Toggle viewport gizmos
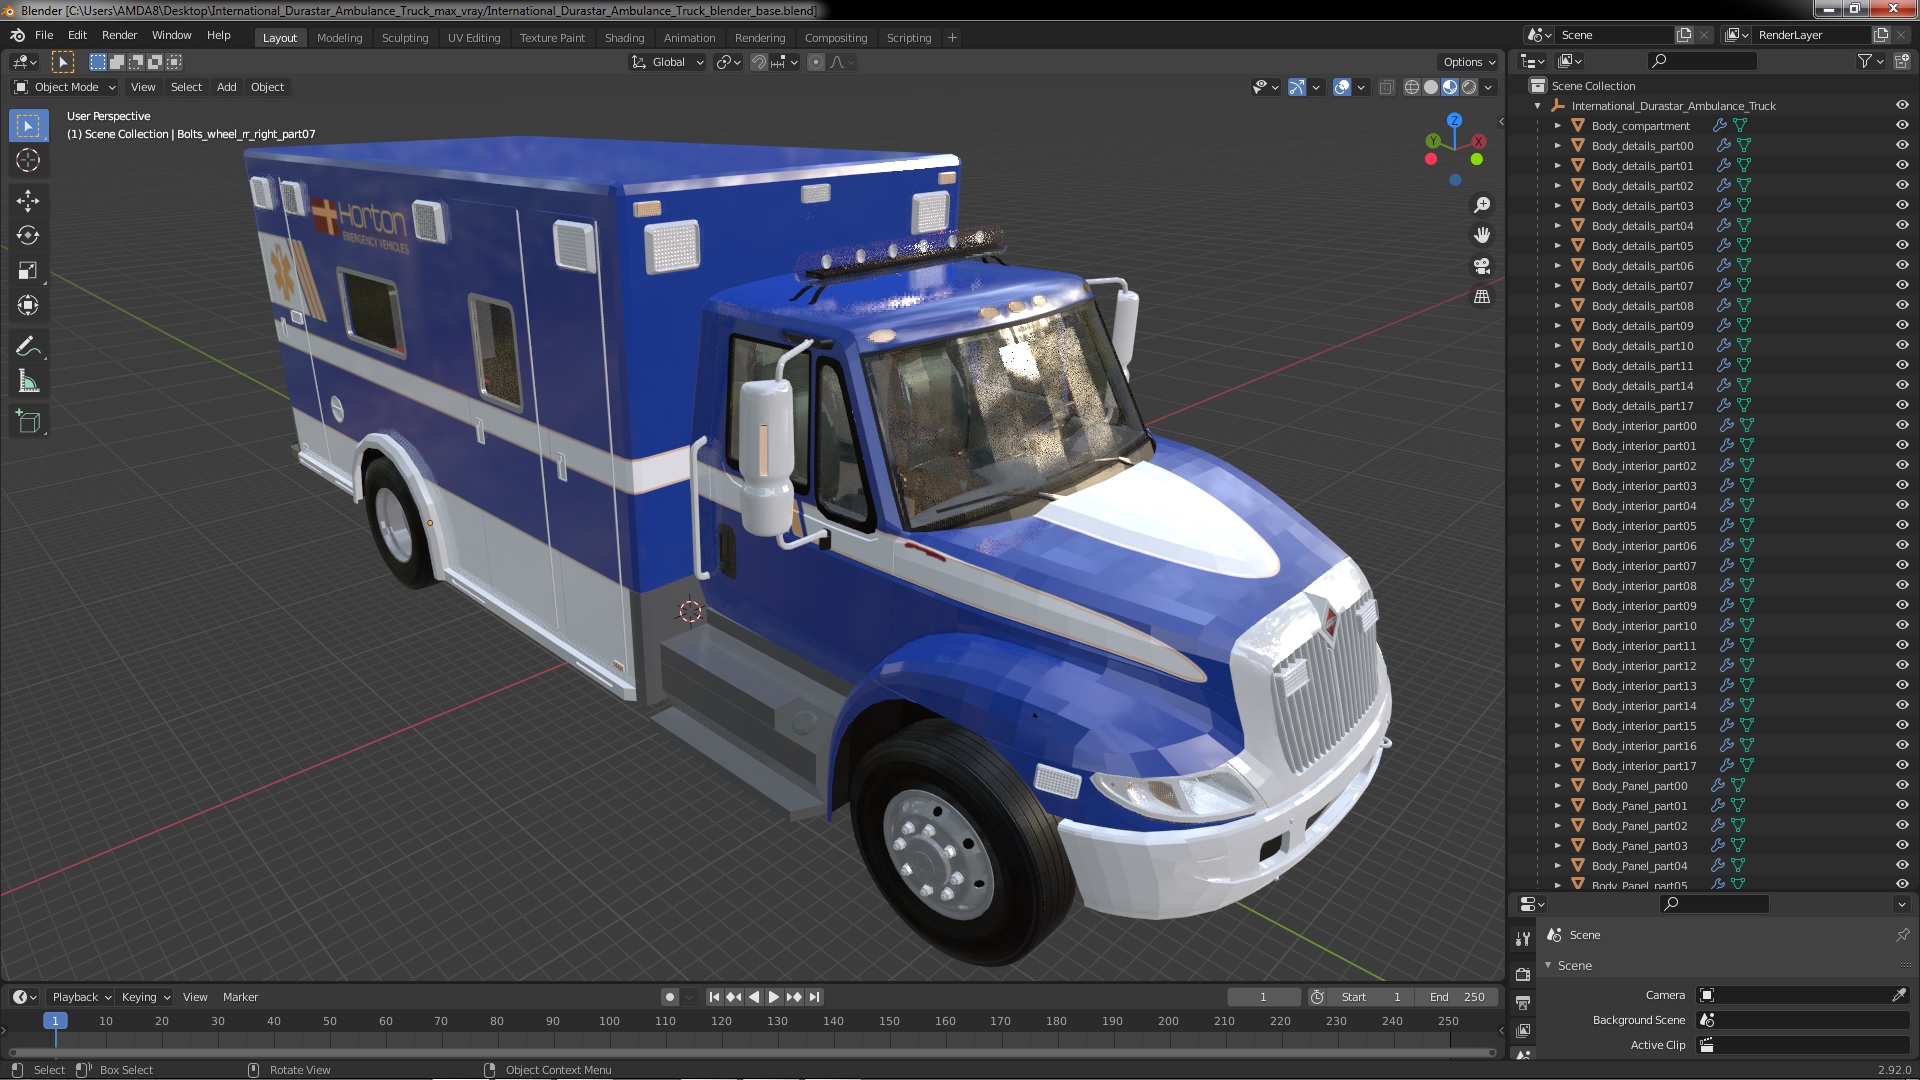Screen dimensions: 1920x1080 tap(1297, 87)
